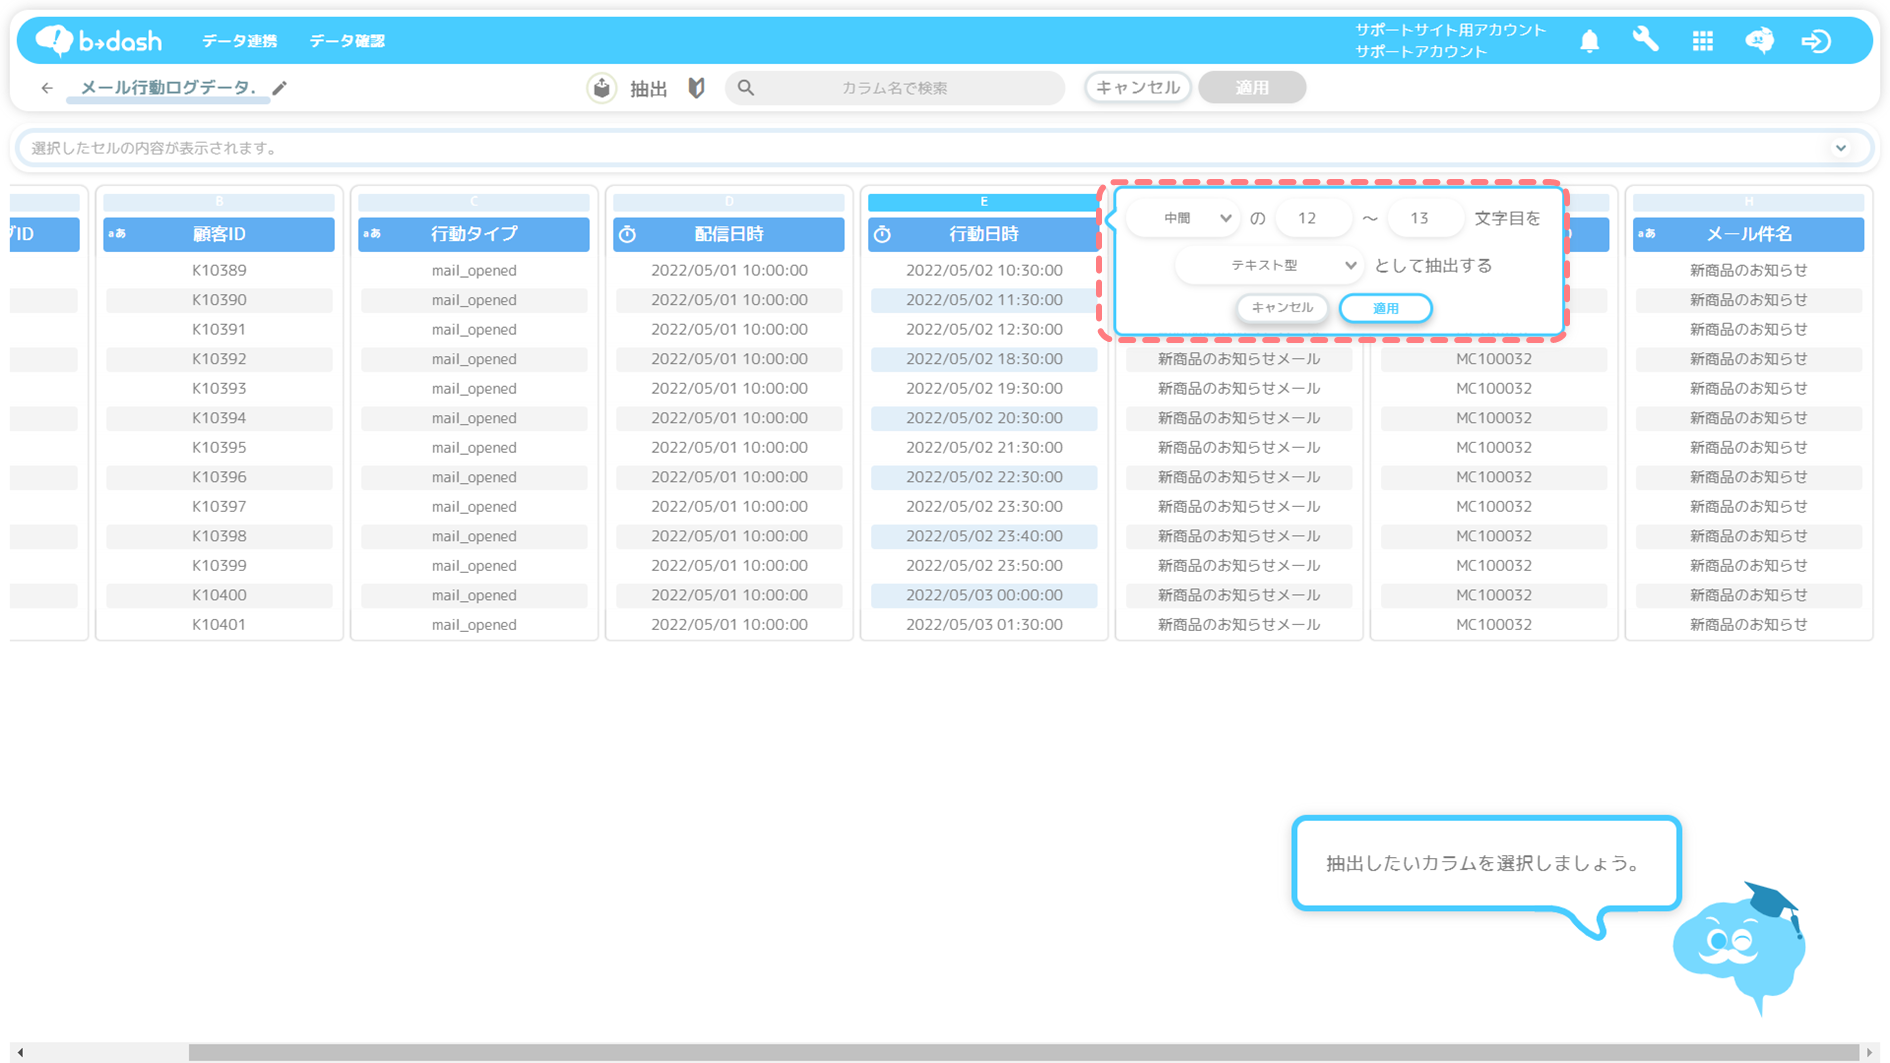Click the search magnifier icon

746,88
